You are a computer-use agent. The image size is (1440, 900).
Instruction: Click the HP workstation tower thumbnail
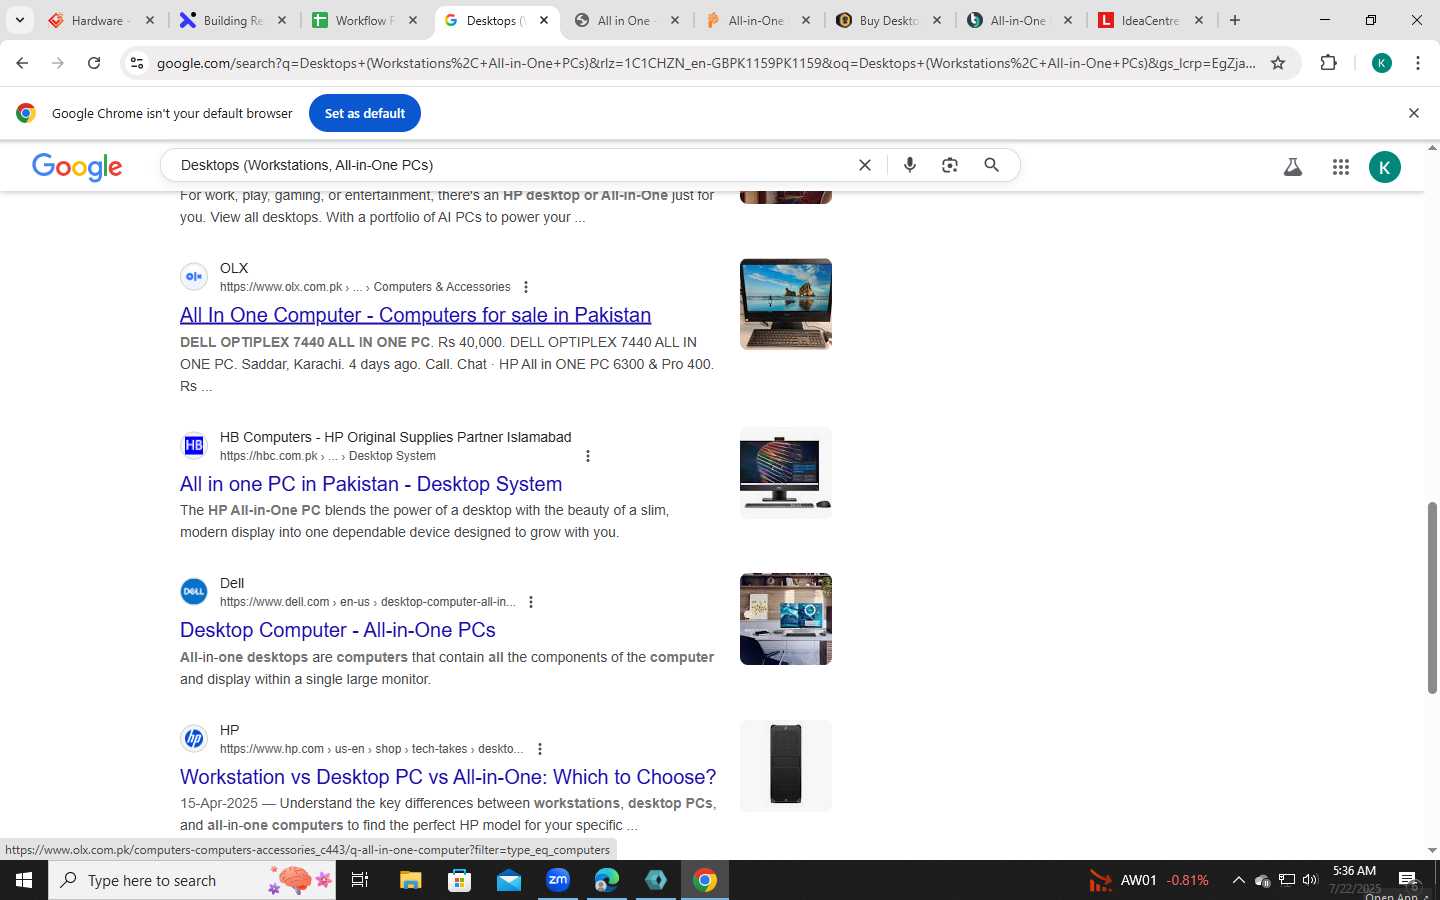click(x=786, y=766)
